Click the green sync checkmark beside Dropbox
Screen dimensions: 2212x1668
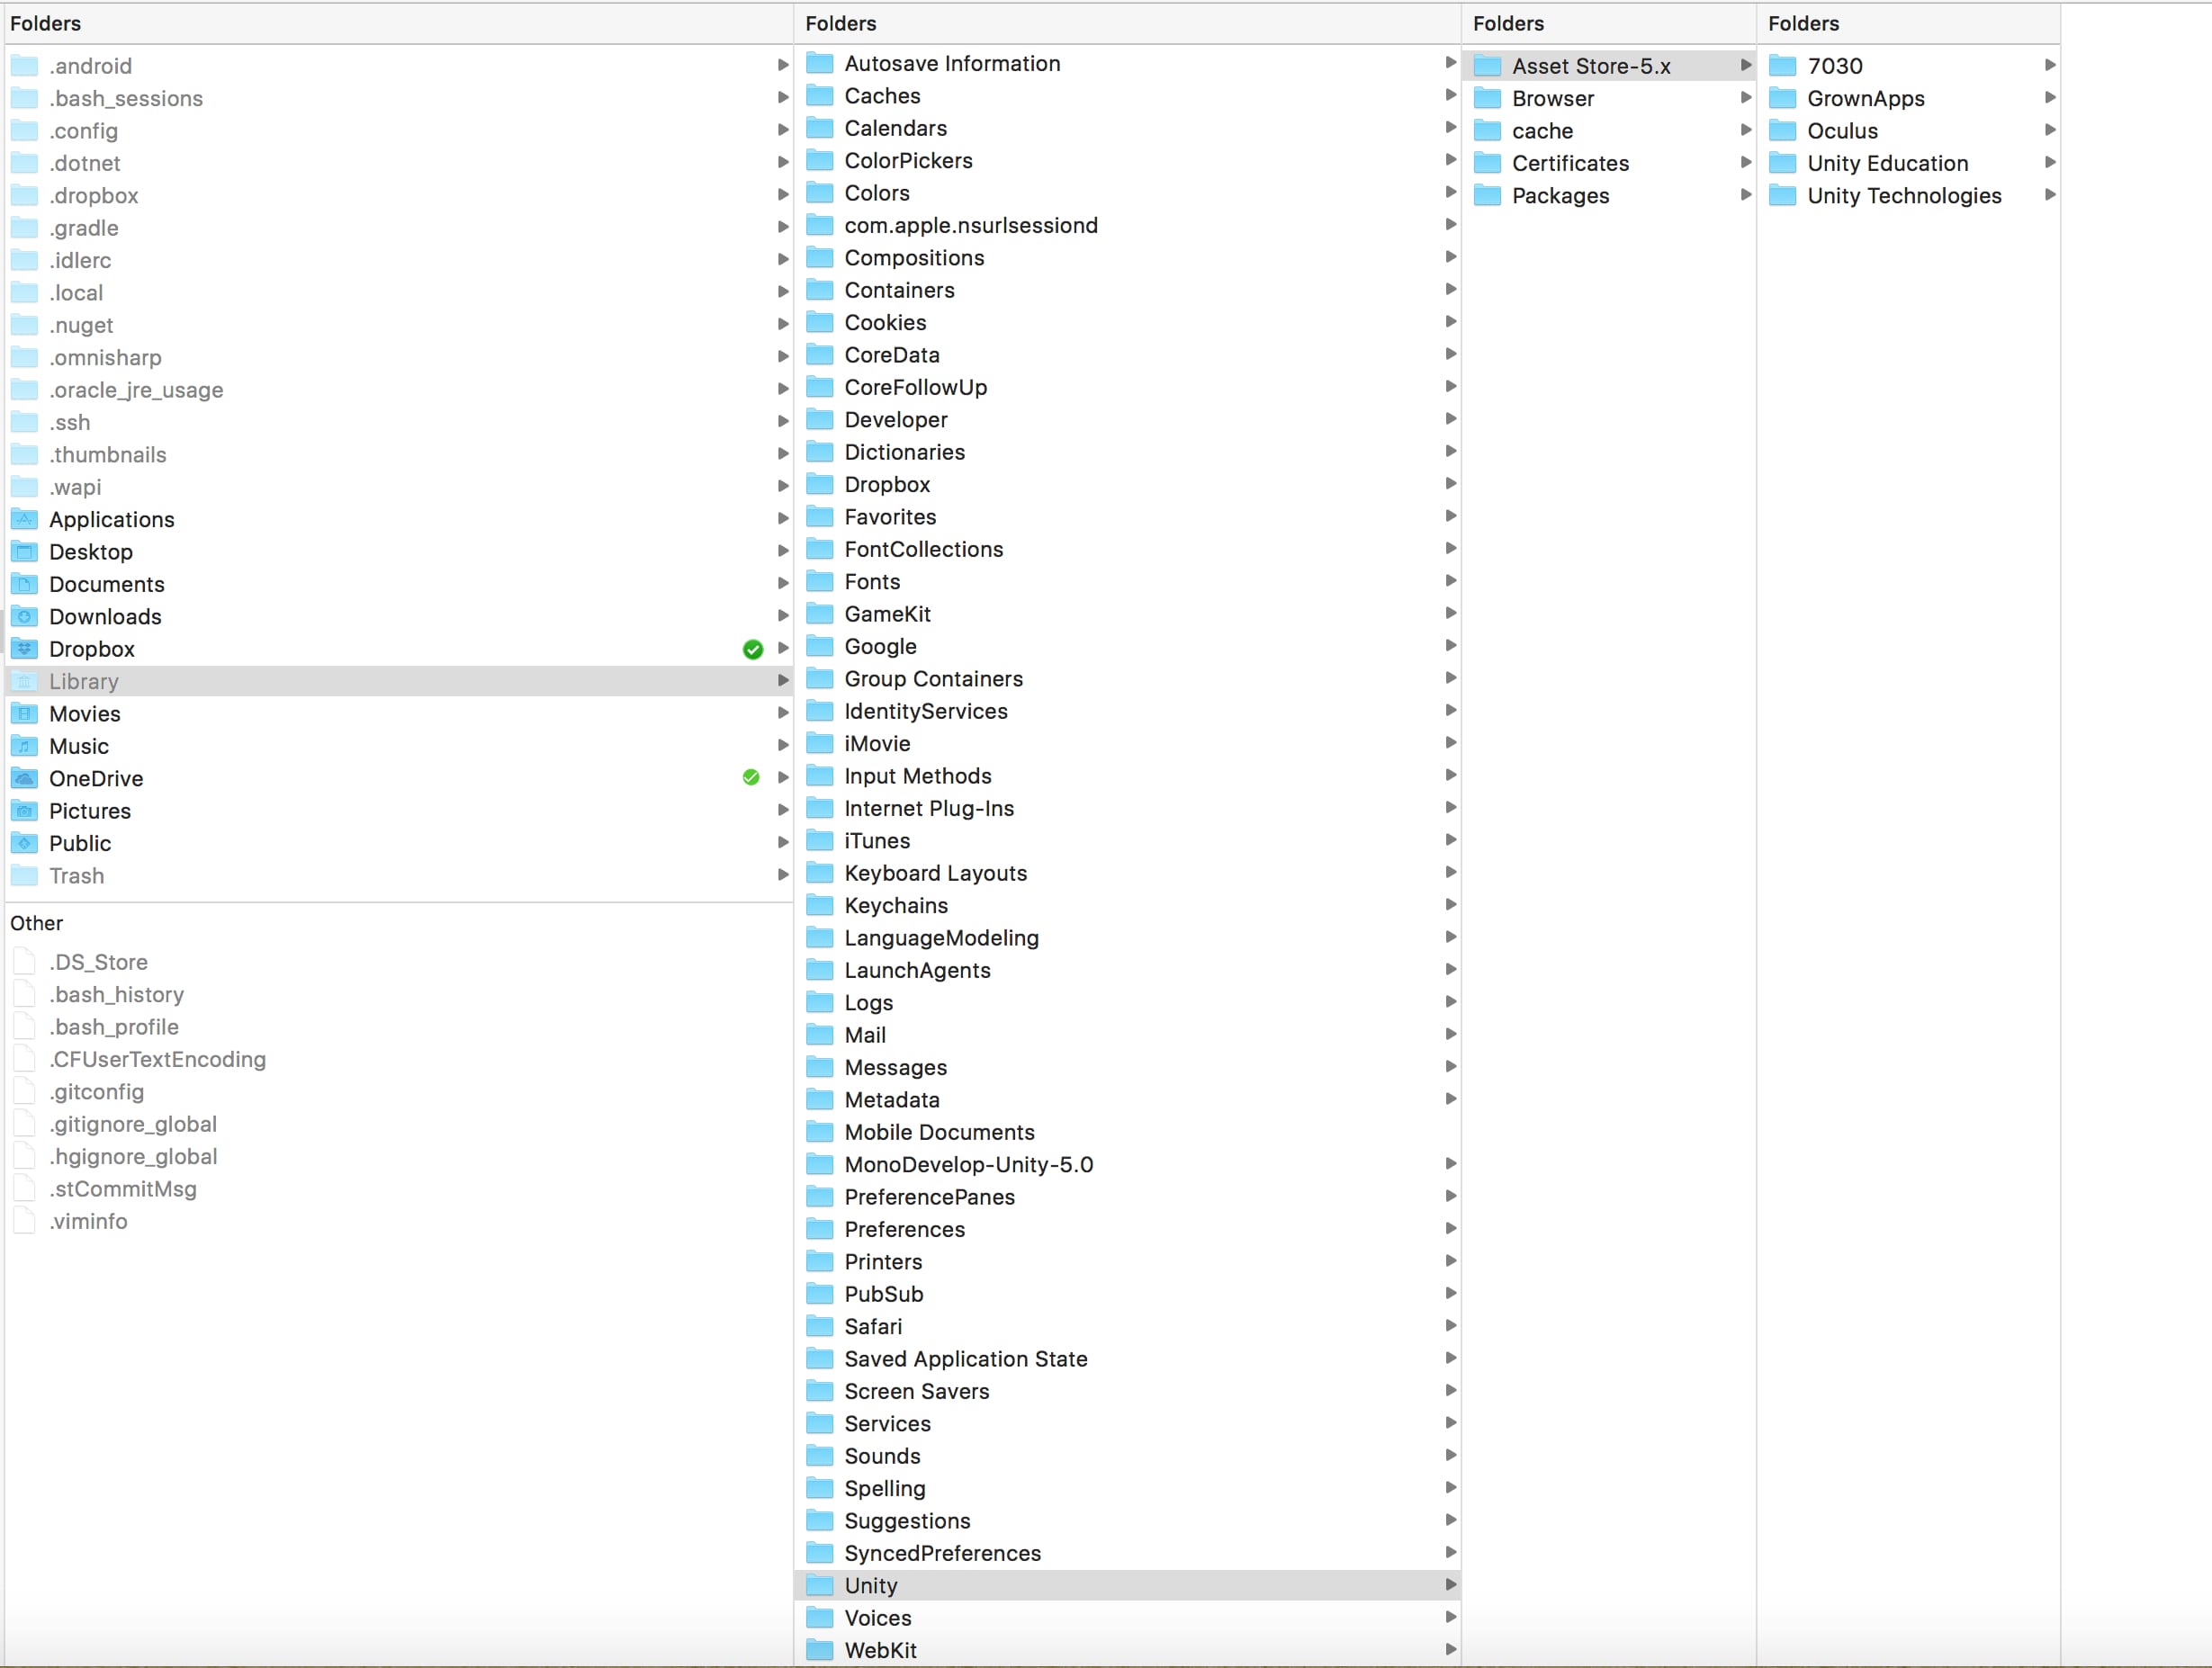(753, 649)
